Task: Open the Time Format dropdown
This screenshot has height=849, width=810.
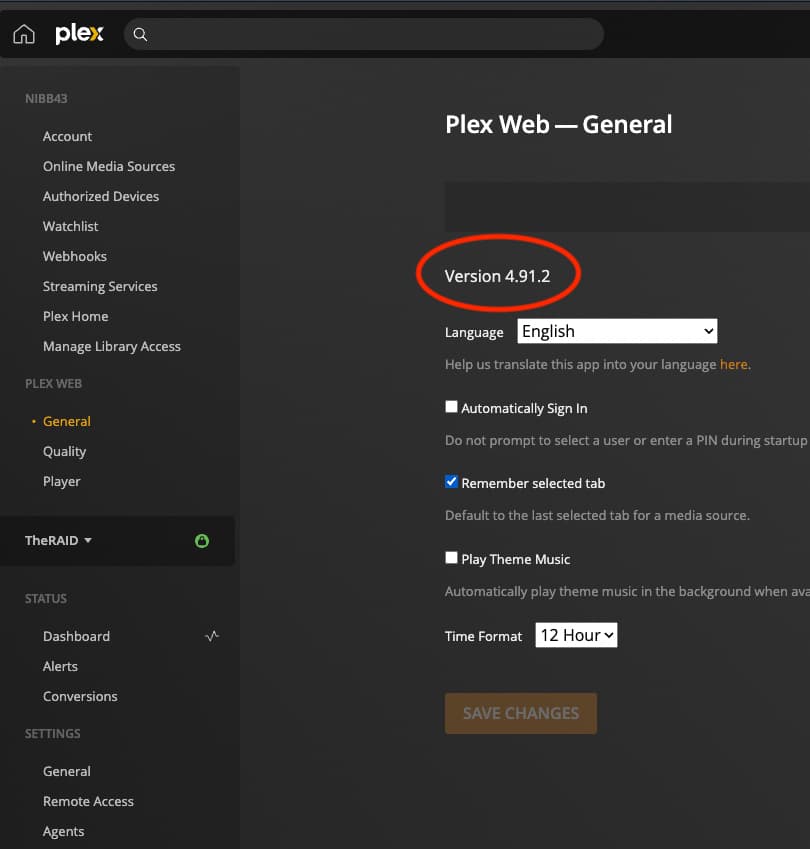Action: click(576, 635)
